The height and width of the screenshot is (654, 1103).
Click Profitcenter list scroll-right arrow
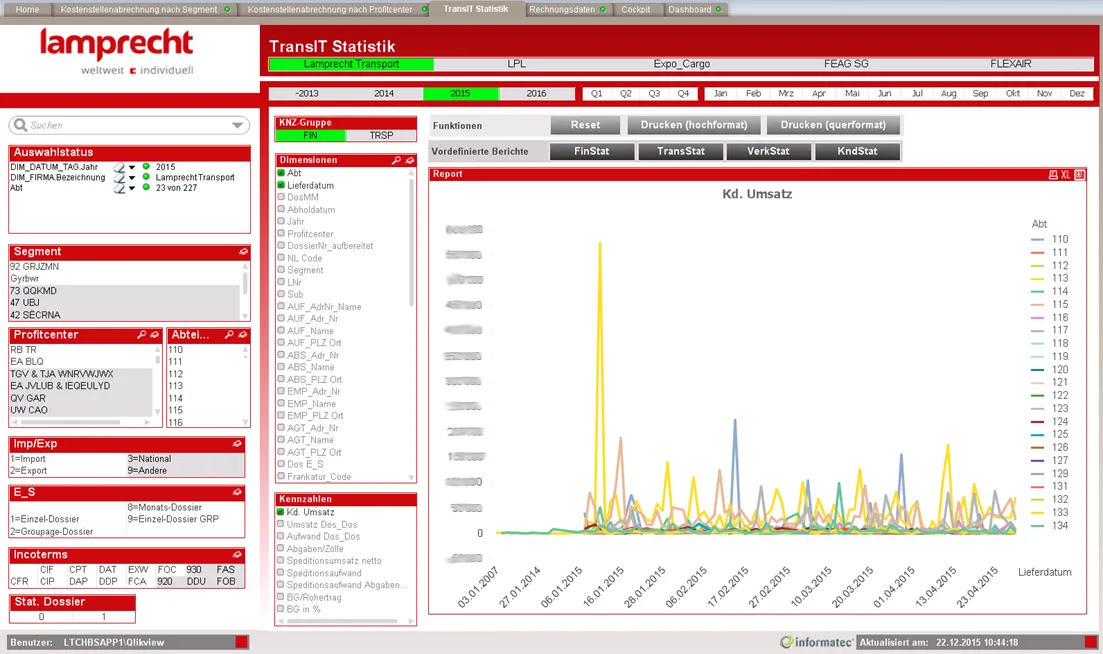pos(148,422)
